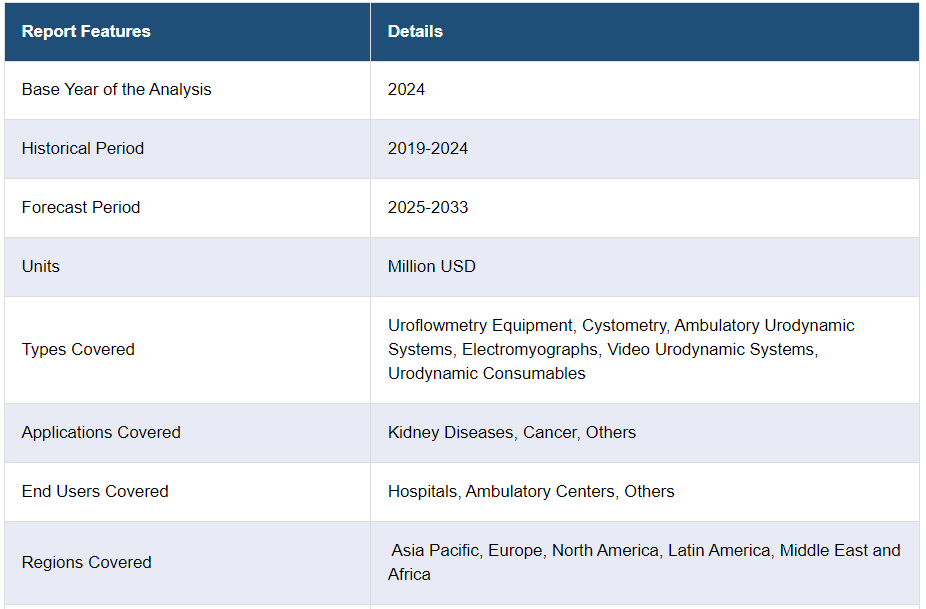Click the 2019-2024 historical period value
The width and height of the screenshot is (926, 609).
click(428, 149)
